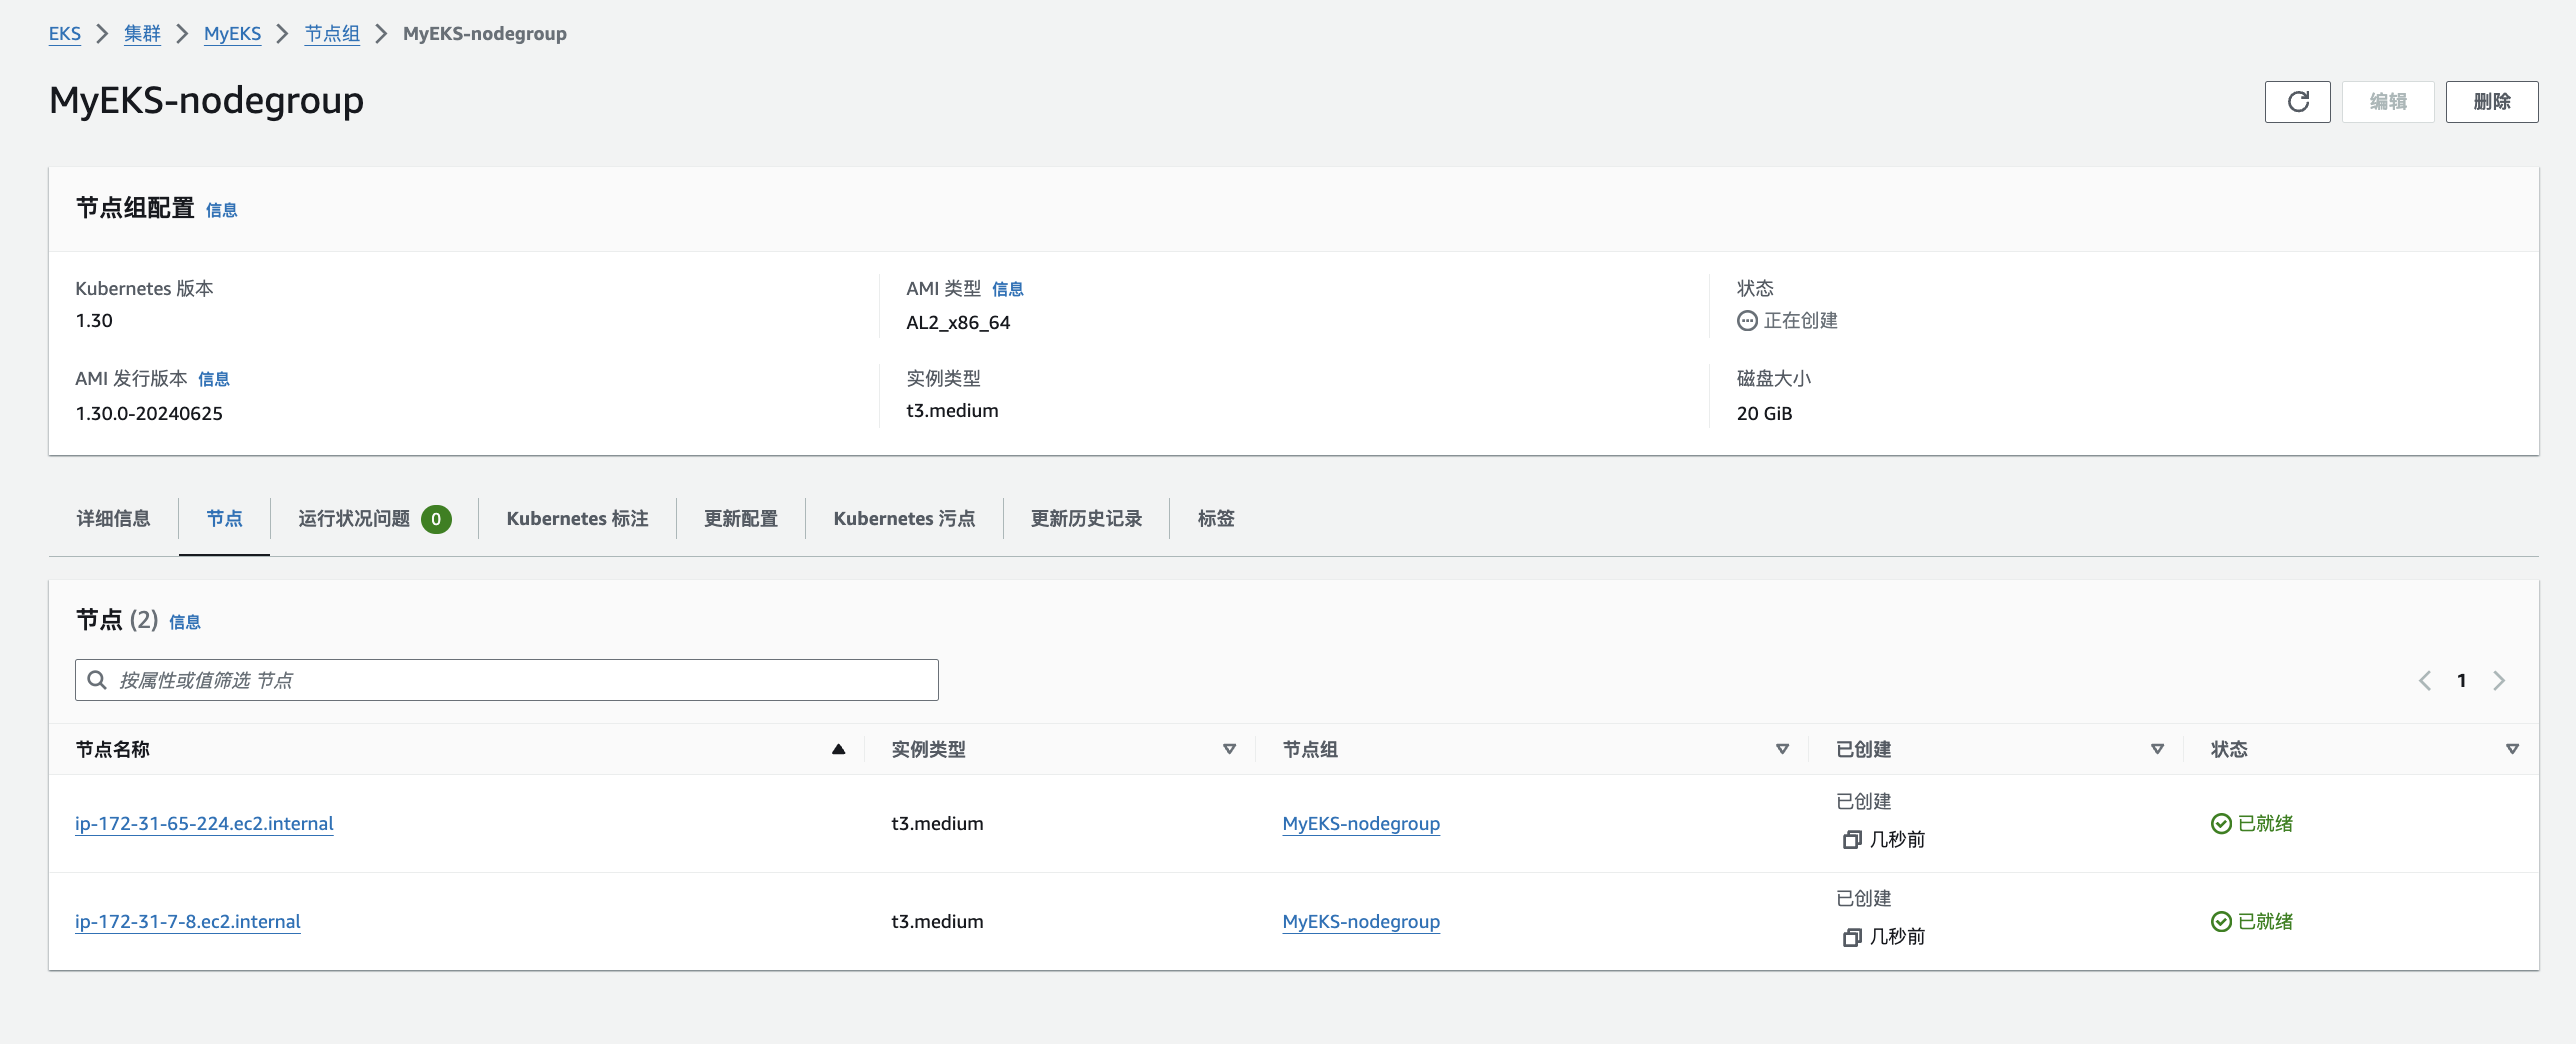Screen dimensions: 2576x1044
Task: Sort by 节点名称 ascending arrow
Action: click(x=838, y=749)
